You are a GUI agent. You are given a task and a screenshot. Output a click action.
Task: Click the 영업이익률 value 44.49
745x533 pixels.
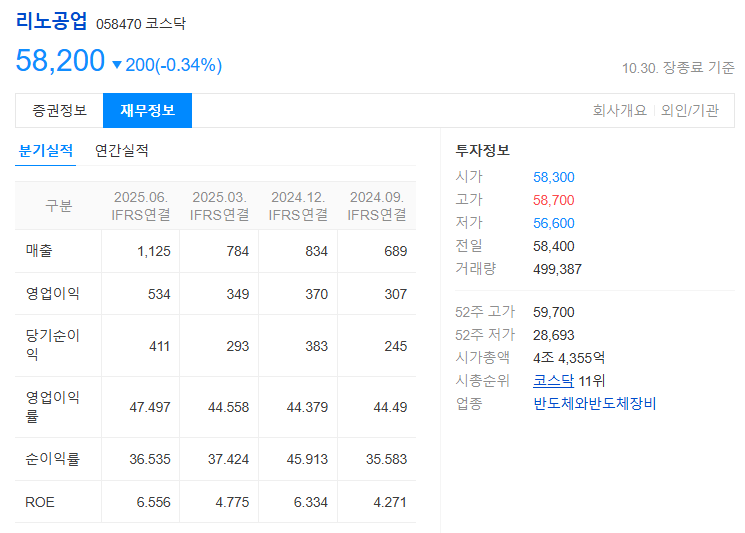390,407
